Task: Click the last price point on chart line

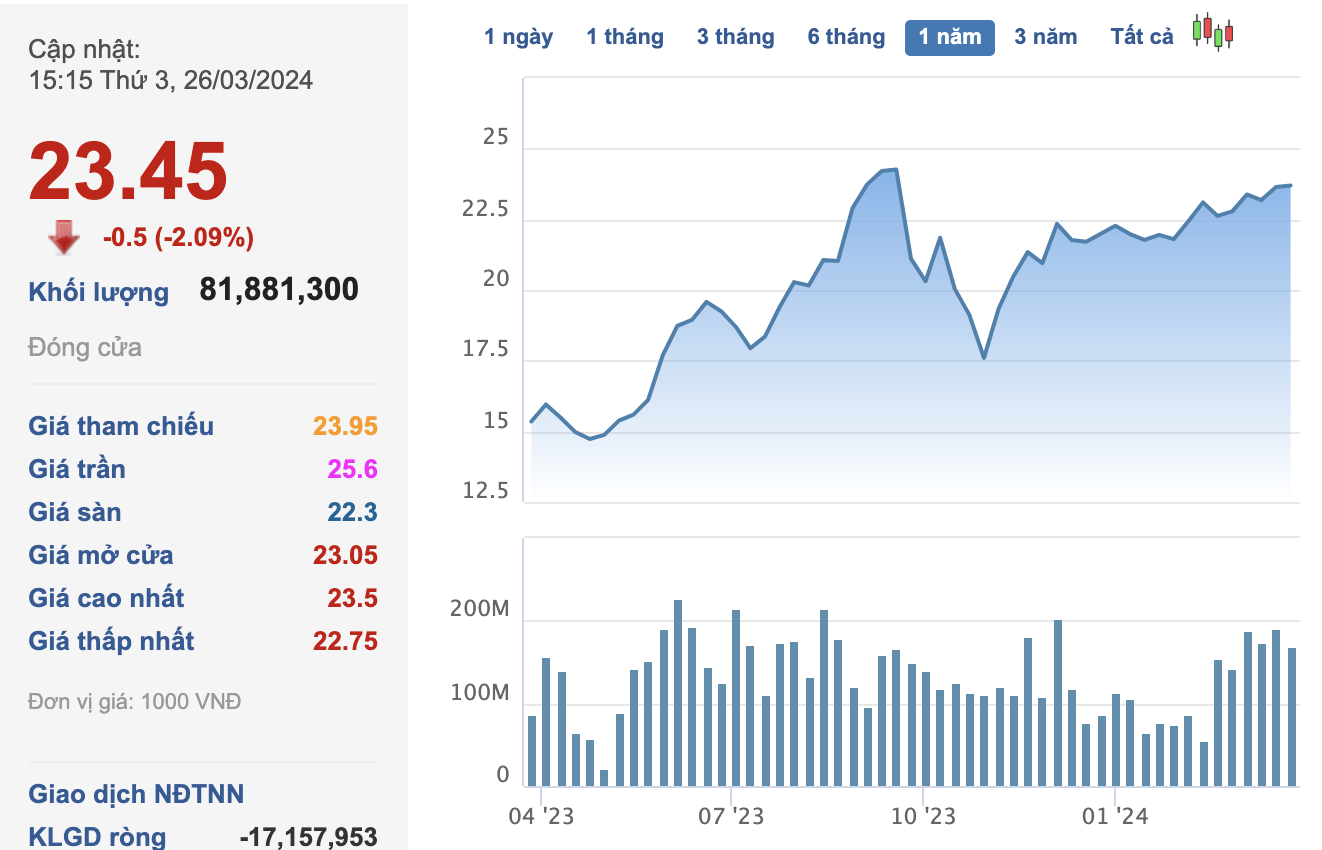Action: [1291, 185]
